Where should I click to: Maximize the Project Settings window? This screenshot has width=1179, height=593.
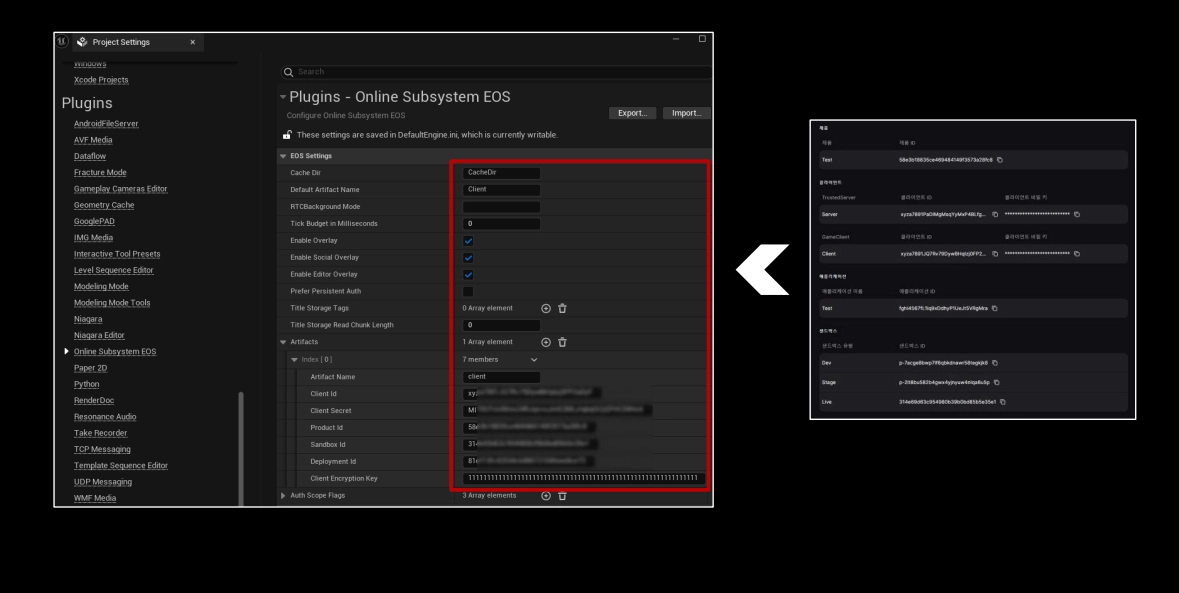[702, 39]
